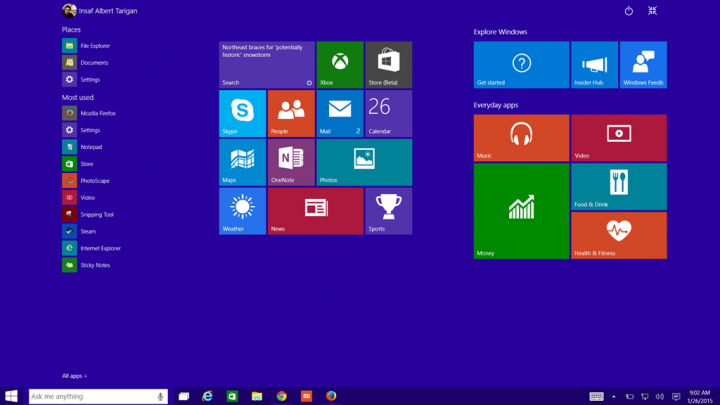
Task: Open the Get started tile
Action: pos(521,65)
